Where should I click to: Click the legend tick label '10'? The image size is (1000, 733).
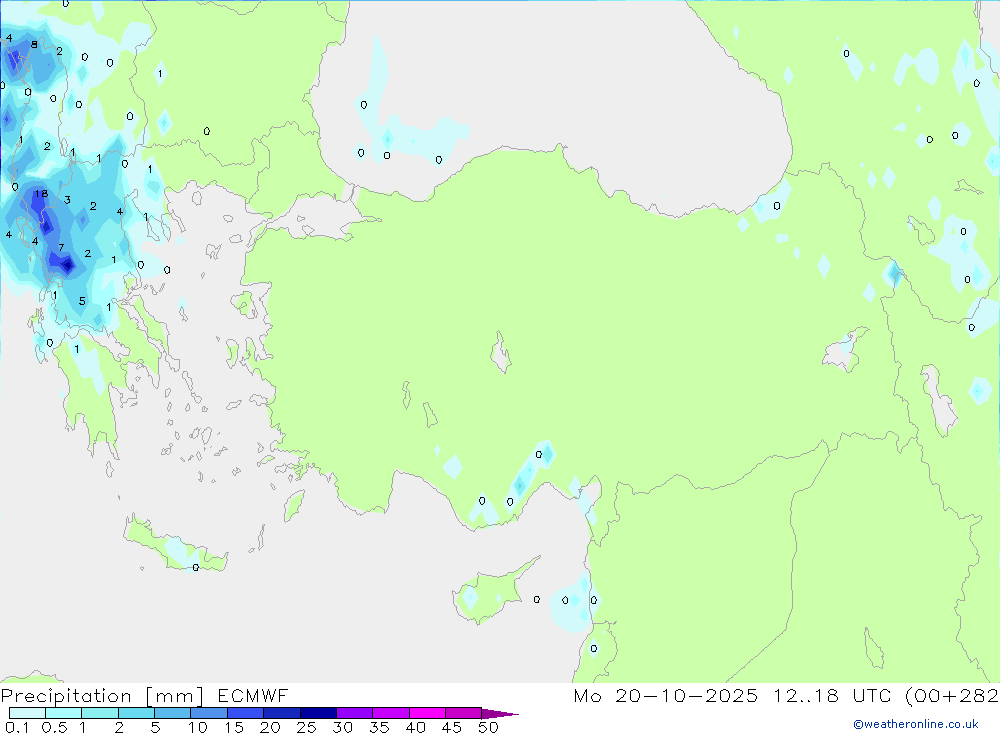tap(198, 727)
